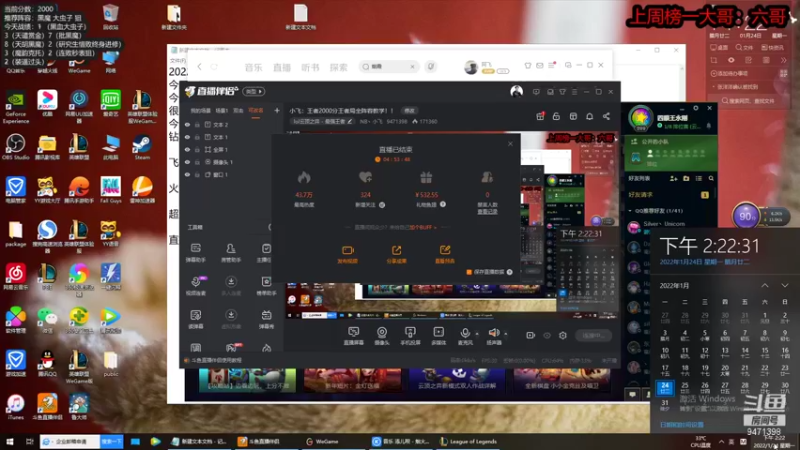Open OBS Studio desktop shortcut

15,147
